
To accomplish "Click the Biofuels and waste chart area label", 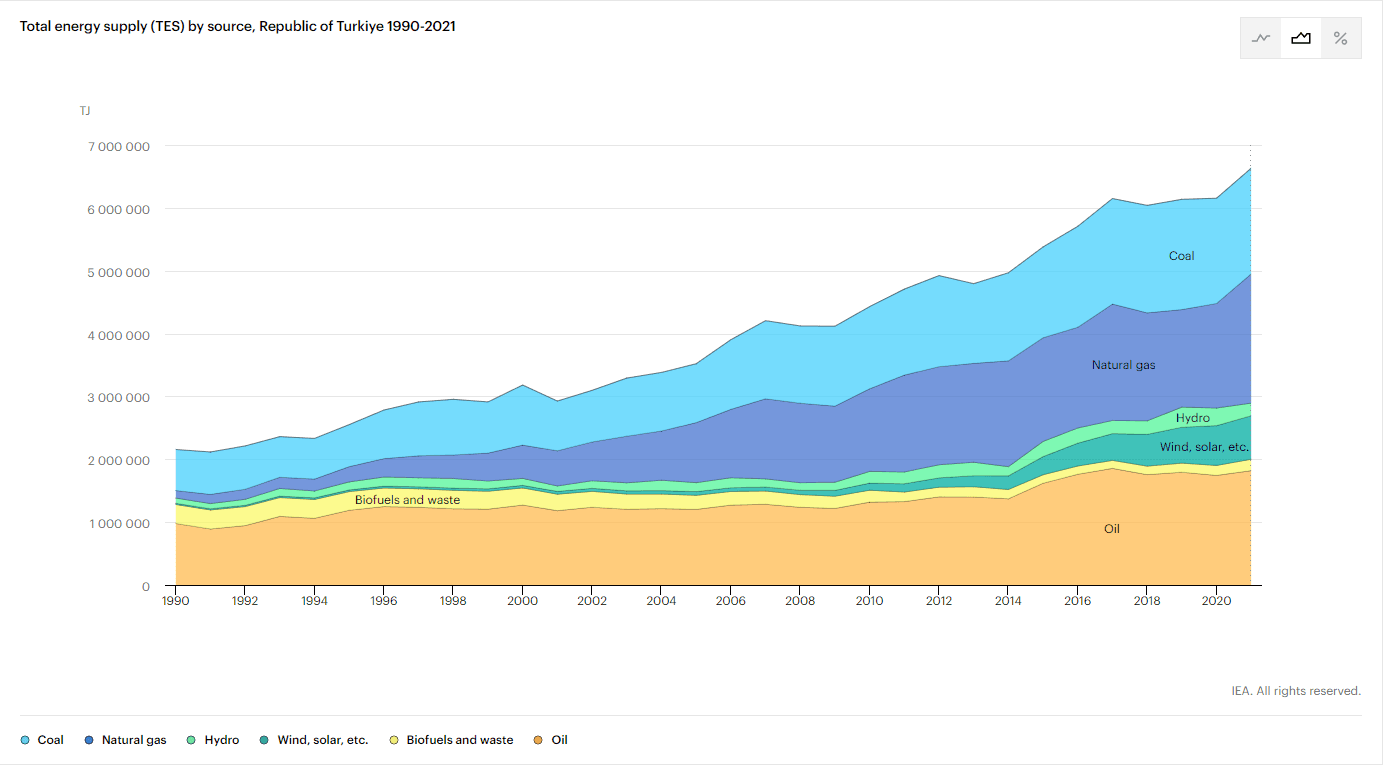I will tap(407, 499).
